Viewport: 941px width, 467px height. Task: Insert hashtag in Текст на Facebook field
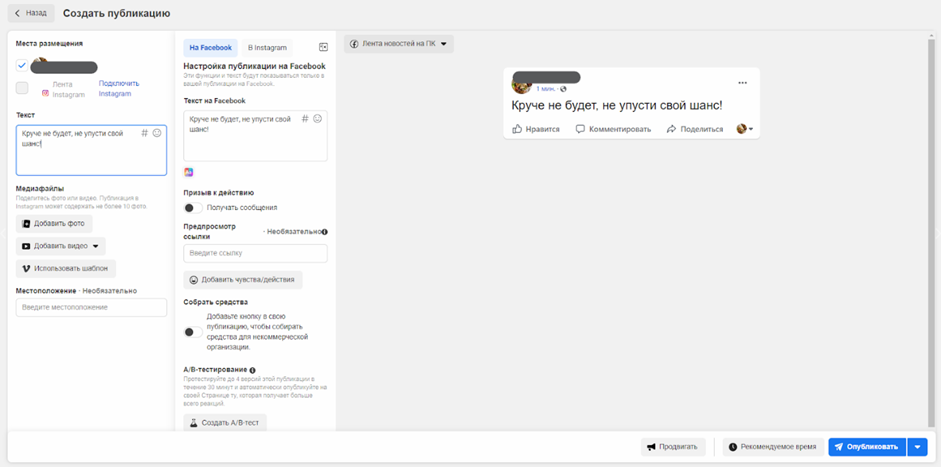click(x=305, y=119)
